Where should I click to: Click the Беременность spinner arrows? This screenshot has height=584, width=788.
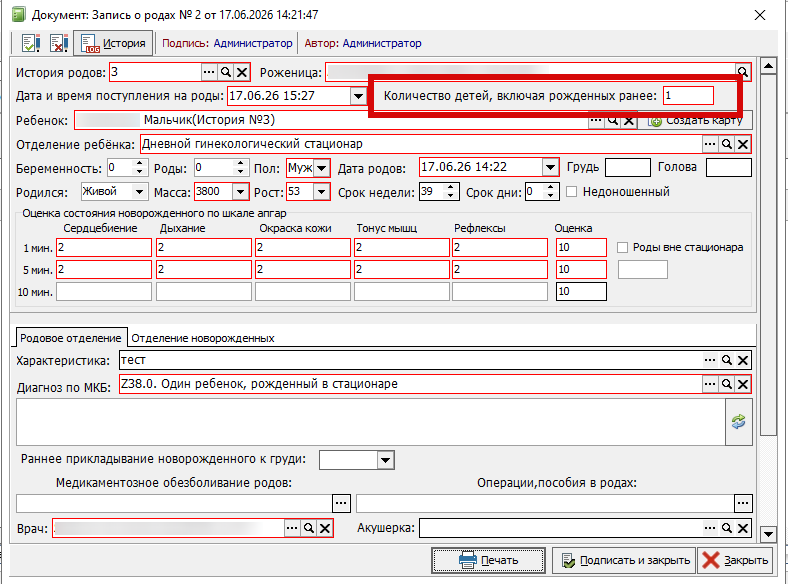pos(140,168)
